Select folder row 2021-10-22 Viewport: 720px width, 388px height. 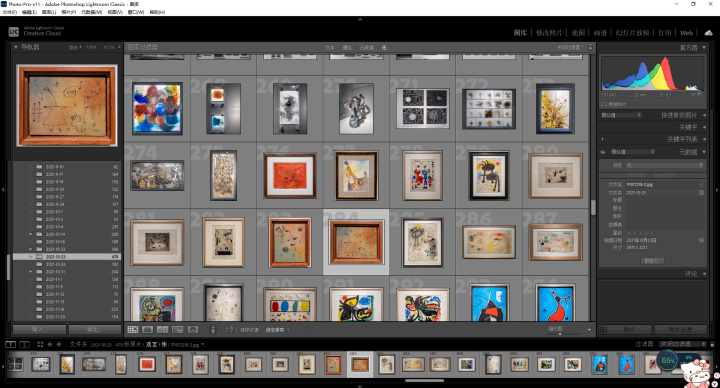click(x=67, y=249)
